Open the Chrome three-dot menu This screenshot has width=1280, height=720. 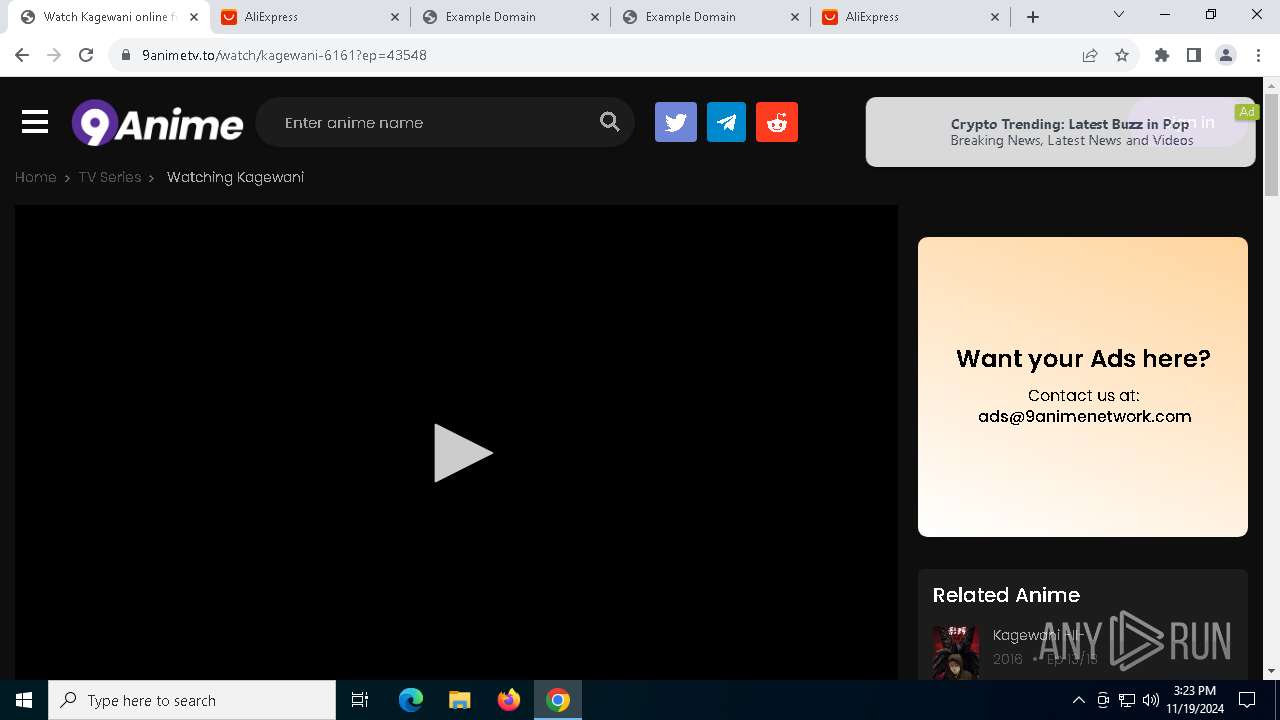1258,55
